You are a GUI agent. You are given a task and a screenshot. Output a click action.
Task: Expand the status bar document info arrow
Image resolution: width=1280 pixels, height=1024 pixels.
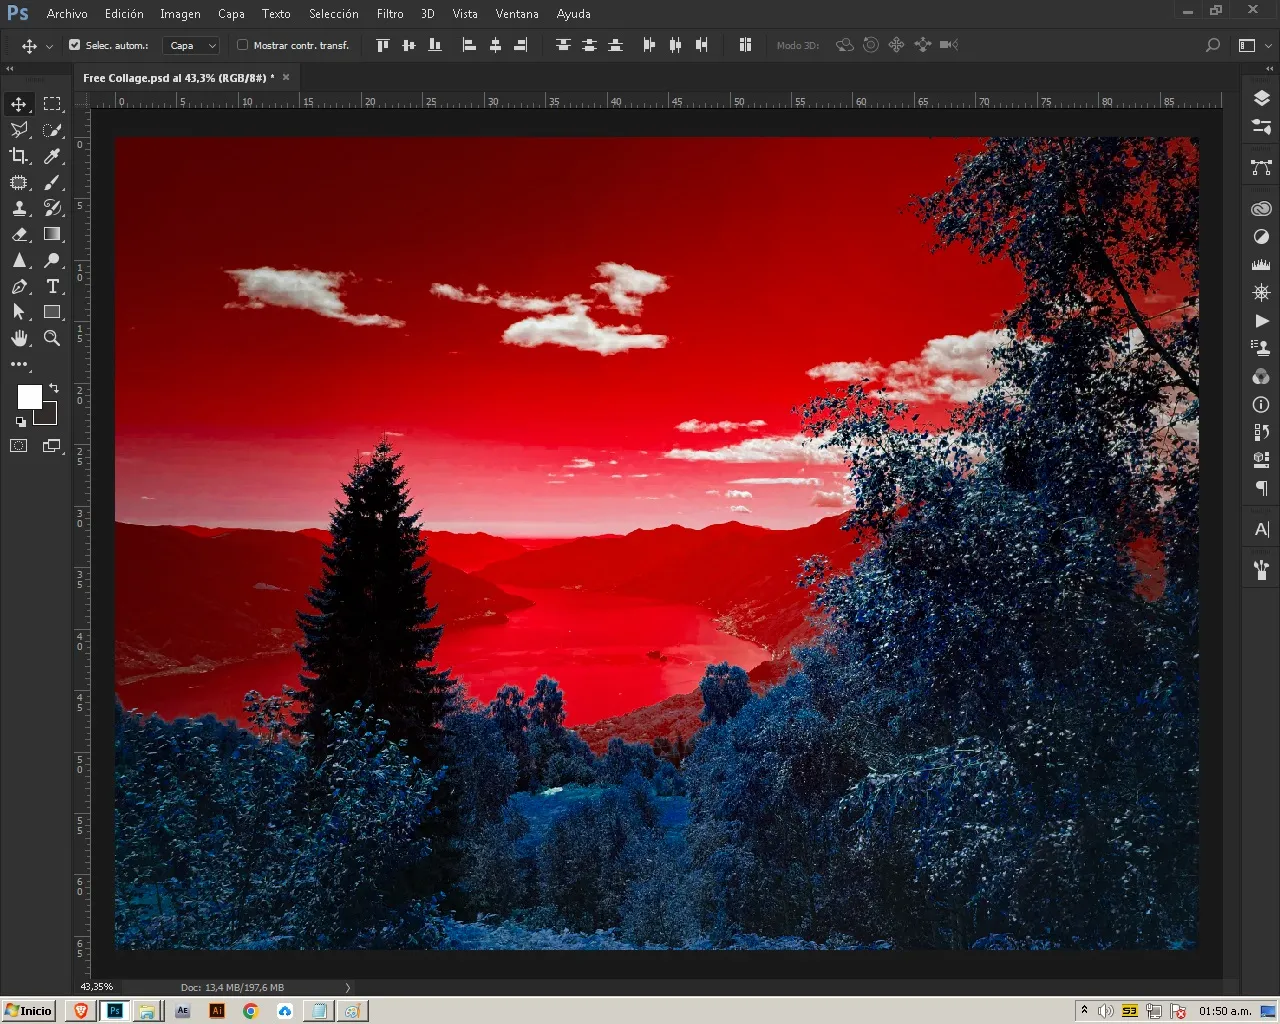tap(348, 987)
